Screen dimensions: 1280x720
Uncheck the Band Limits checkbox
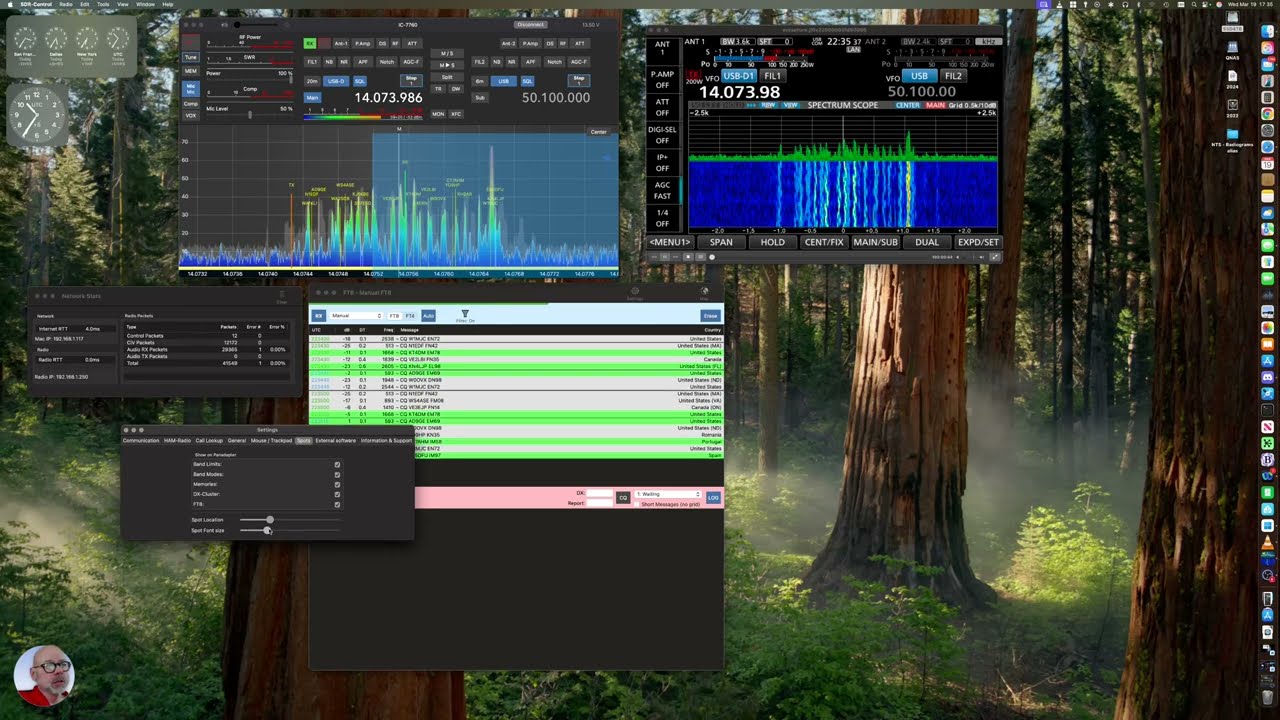pyautogui.click(x=337, y=464)
